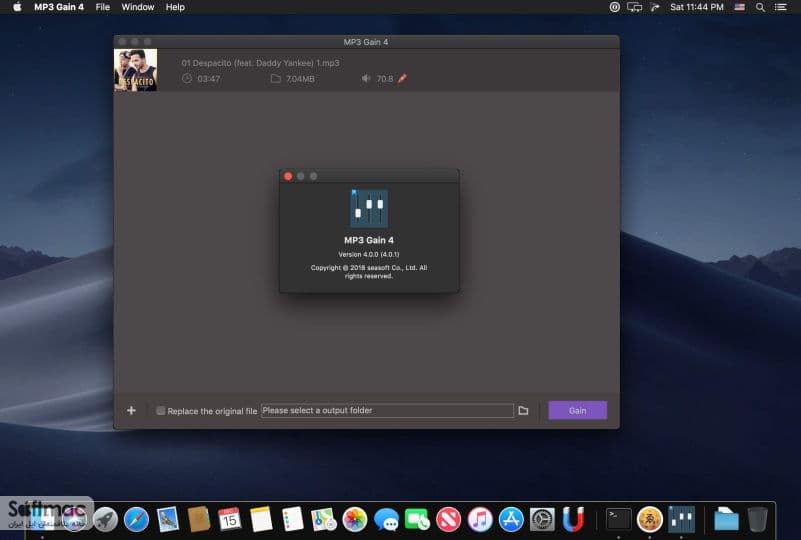Enable Replace the original file checkbox

click(160, 410)
